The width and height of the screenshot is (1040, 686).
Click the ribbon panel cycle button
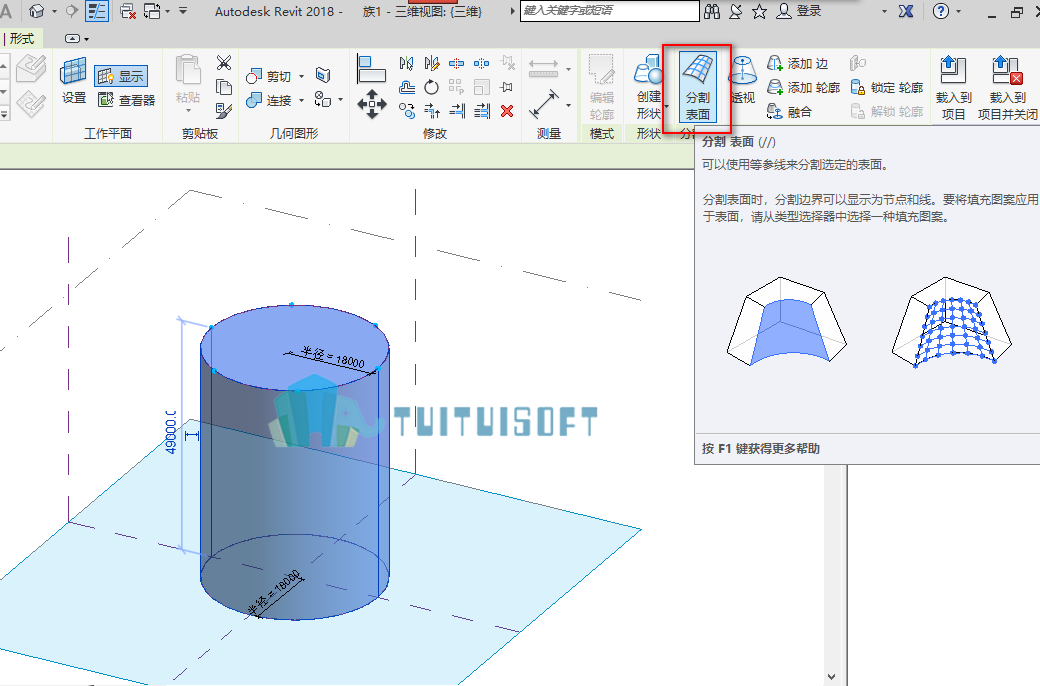[x=72, y=38]
